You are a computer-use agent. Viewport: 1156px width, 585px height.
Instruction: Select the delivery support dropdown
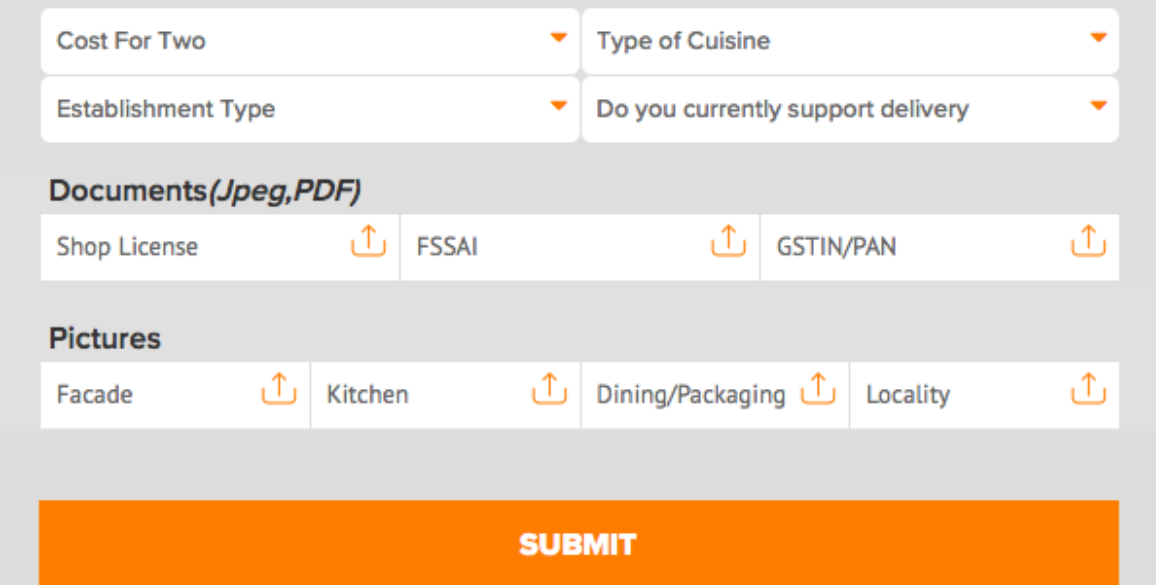[x=850, y=109]
